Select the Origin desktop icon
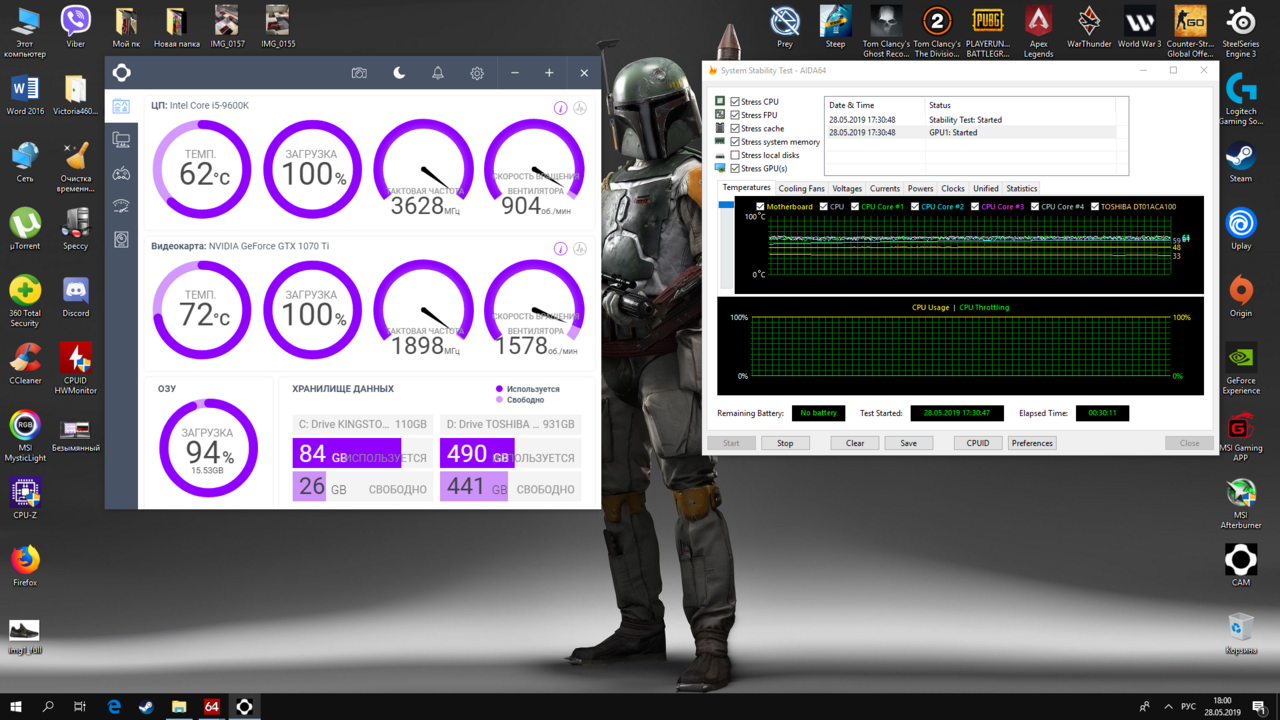The height and width of the screenshot is (720, 1280). pyautogui.click(x=1241, y=296)
